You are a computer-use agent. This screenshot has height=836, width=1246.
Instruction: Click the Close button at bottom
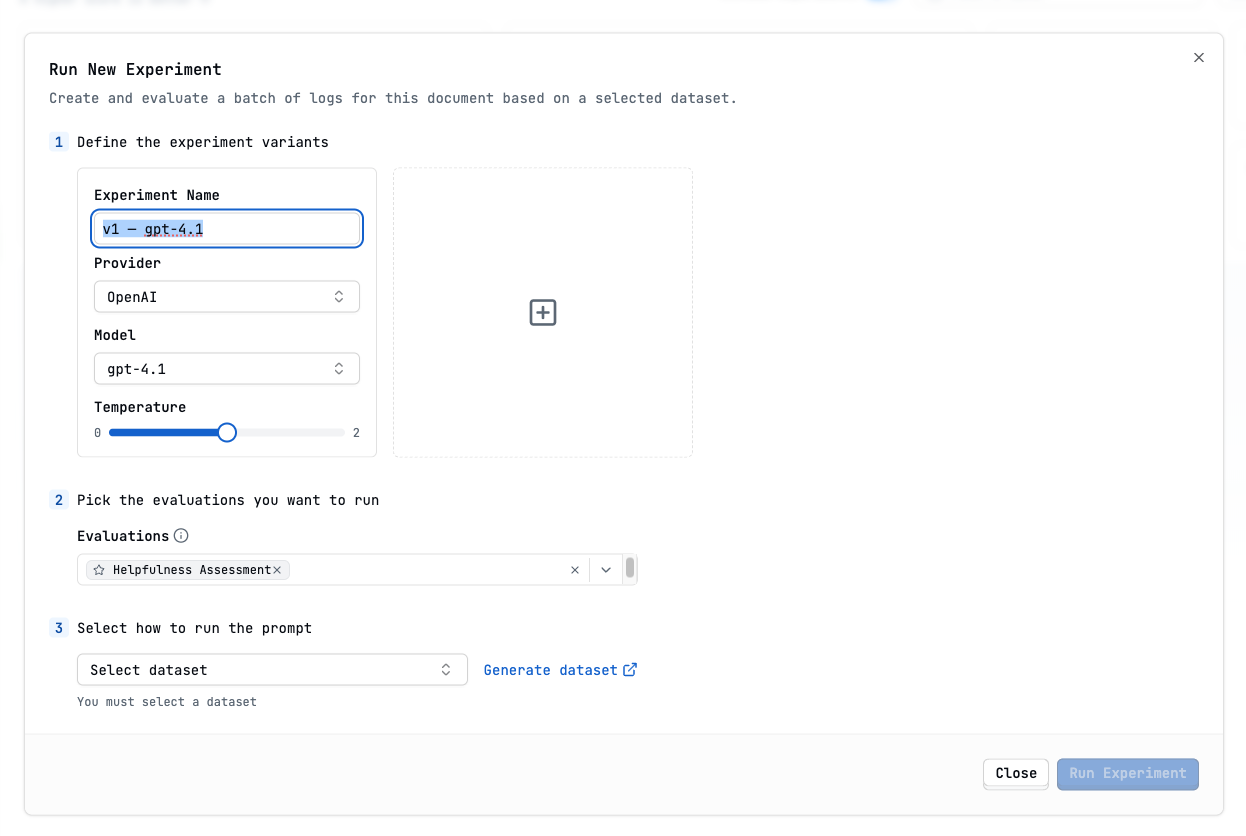(x=1015, y=773)
